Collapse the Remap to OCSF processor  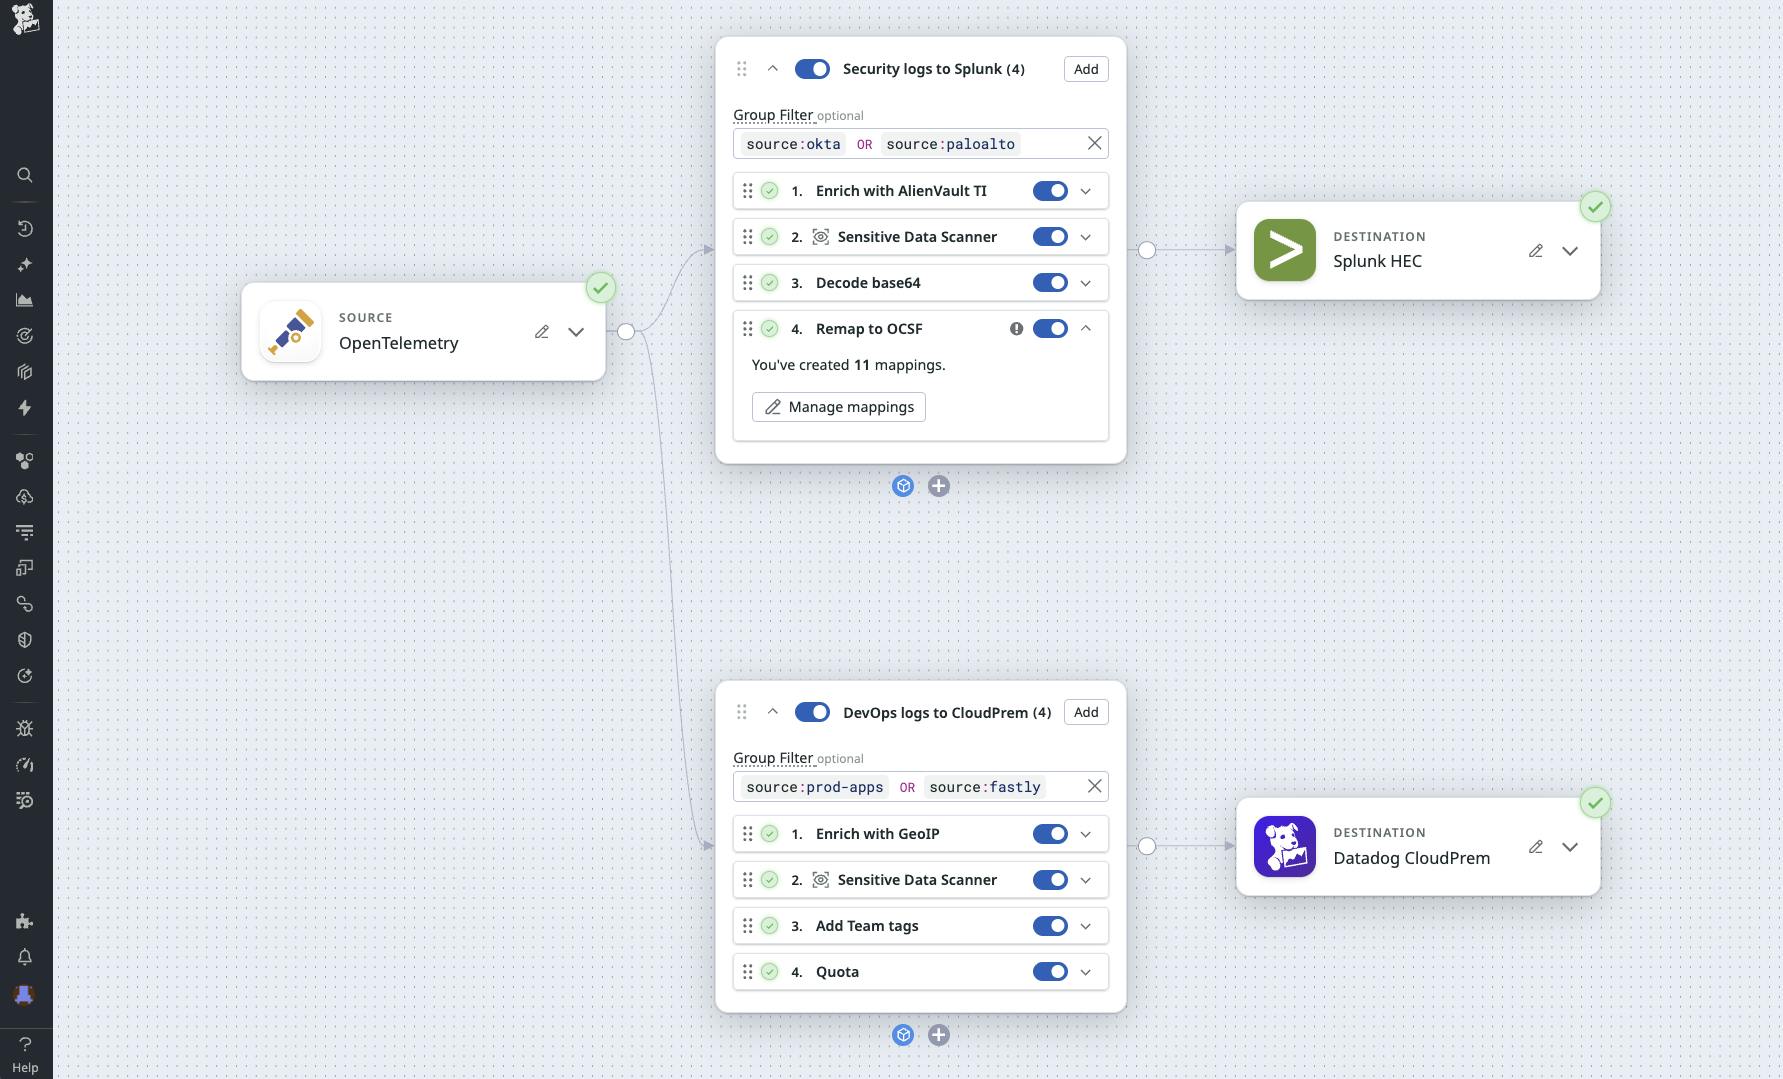(1086, 328)
